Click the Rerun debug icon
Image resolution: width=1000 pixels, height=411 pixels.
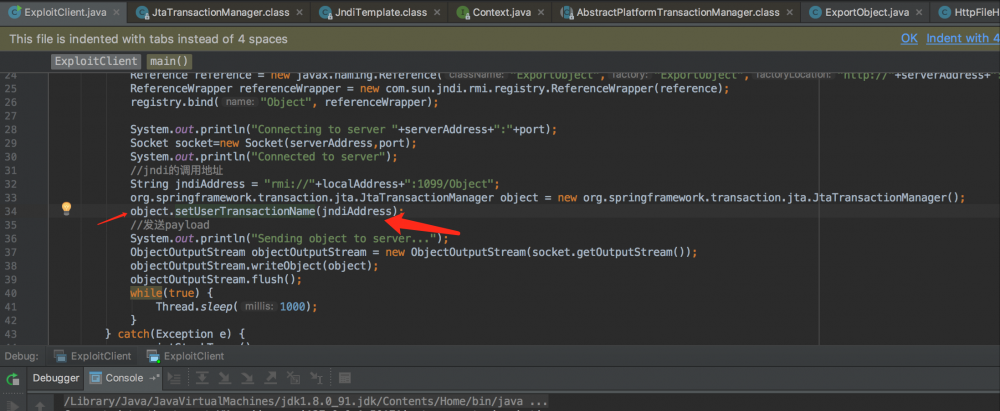point(12,378)
